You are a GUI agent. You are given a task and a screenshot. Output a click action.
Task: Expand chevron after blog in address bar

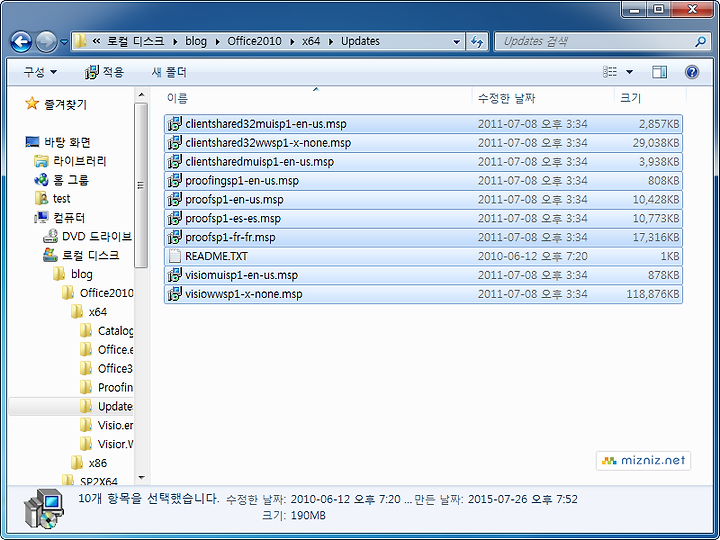pos(218,42)
